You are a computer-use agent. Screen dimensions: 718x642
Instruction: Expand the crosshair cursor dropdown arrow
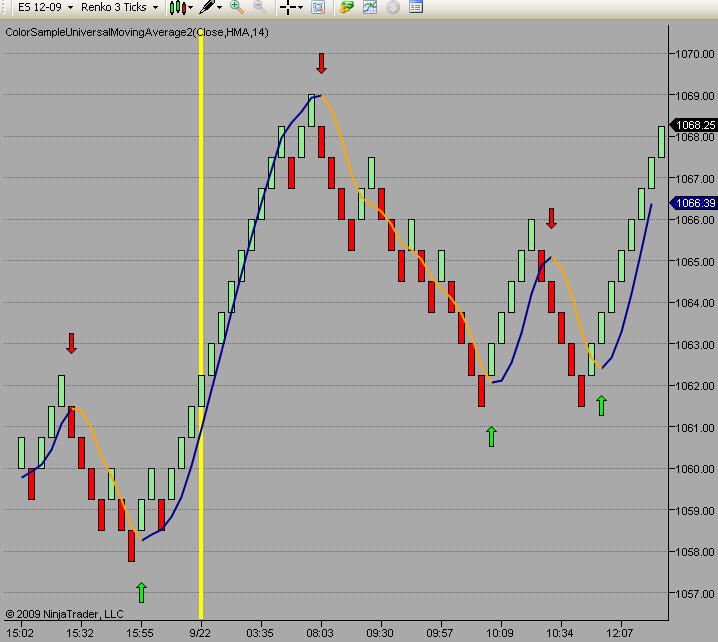pos(300,8)
